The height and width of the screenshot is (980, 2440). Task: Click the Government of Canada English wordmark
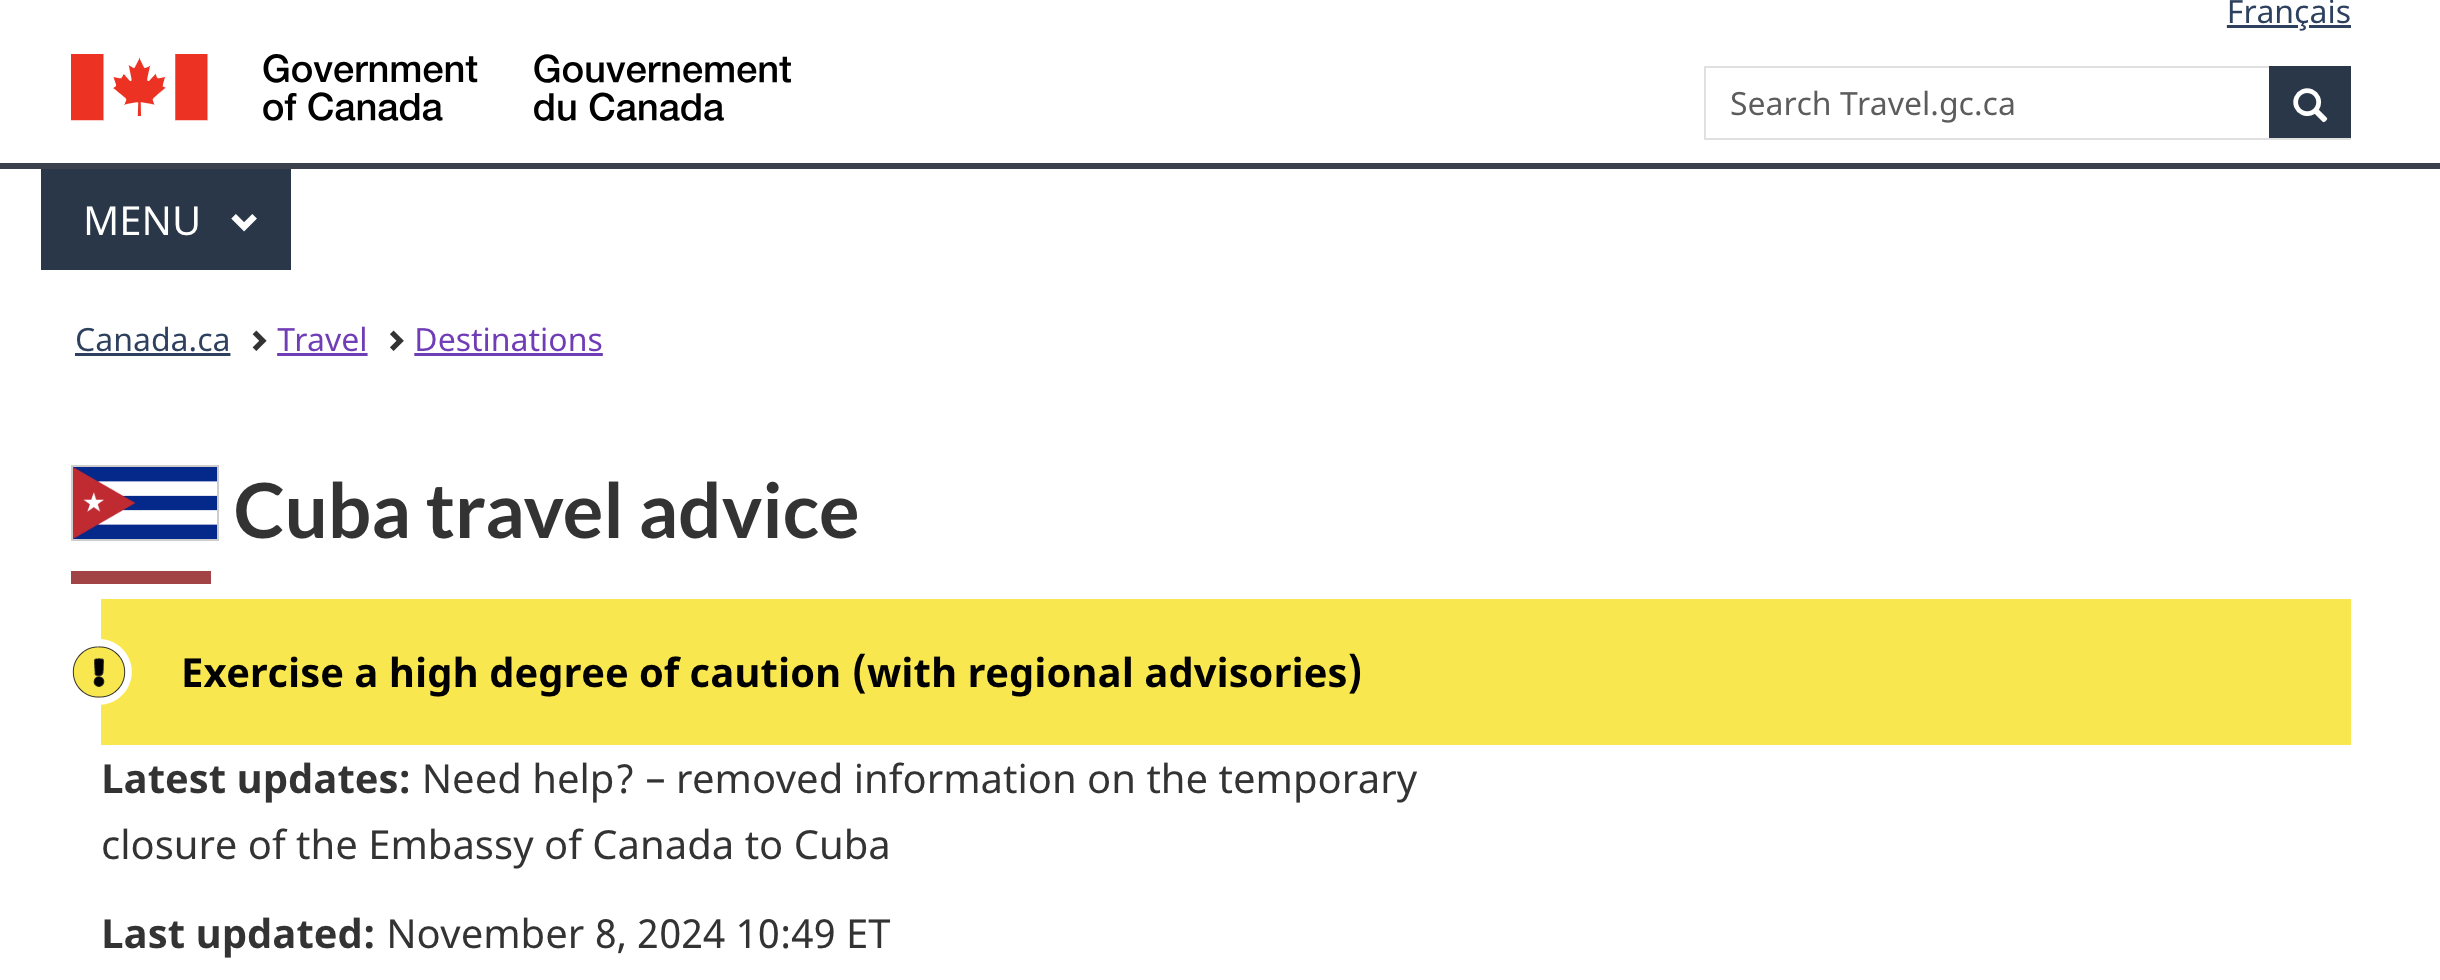click(x=369, y=88)
